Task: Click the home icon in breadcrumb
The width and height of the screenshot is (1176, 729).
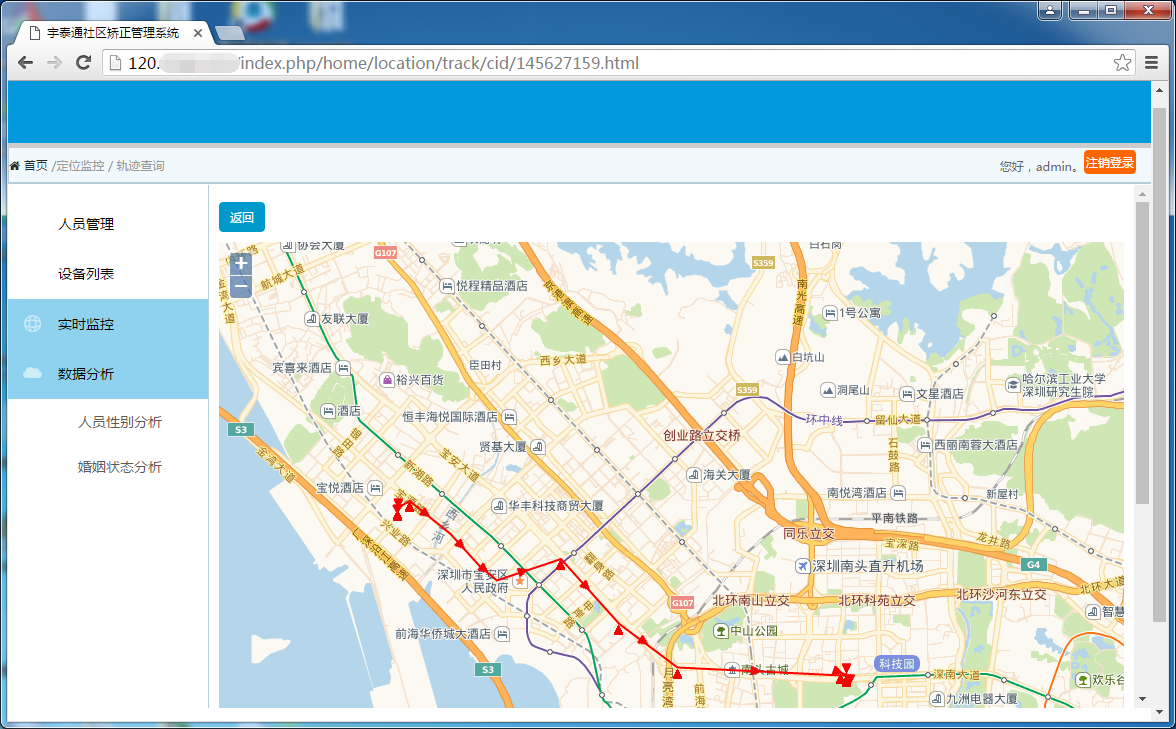Action: click(14, 166)
